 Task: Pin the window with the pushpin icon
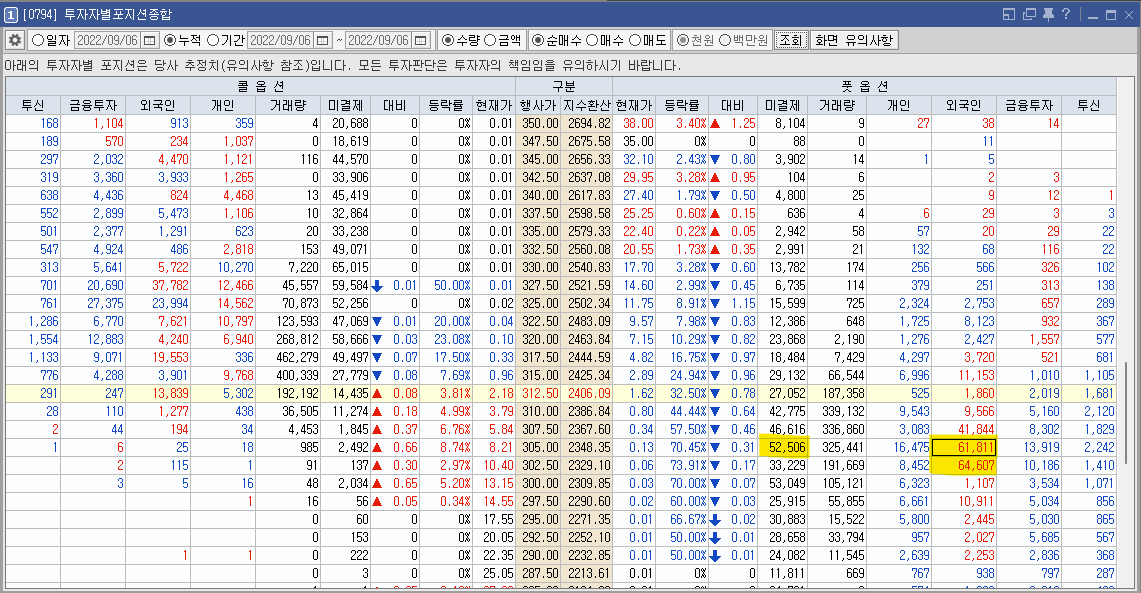[1048, 14]
